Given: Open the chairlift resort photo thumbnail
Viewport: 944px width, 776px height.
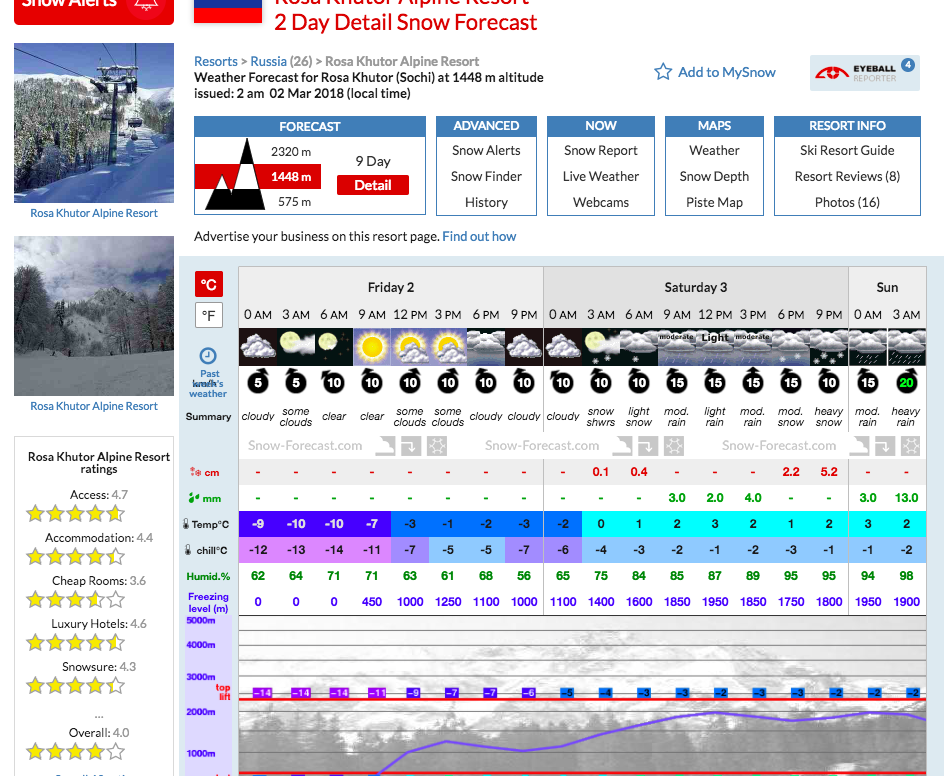Looking at the screenshot, I should click(x=94, y=123).
